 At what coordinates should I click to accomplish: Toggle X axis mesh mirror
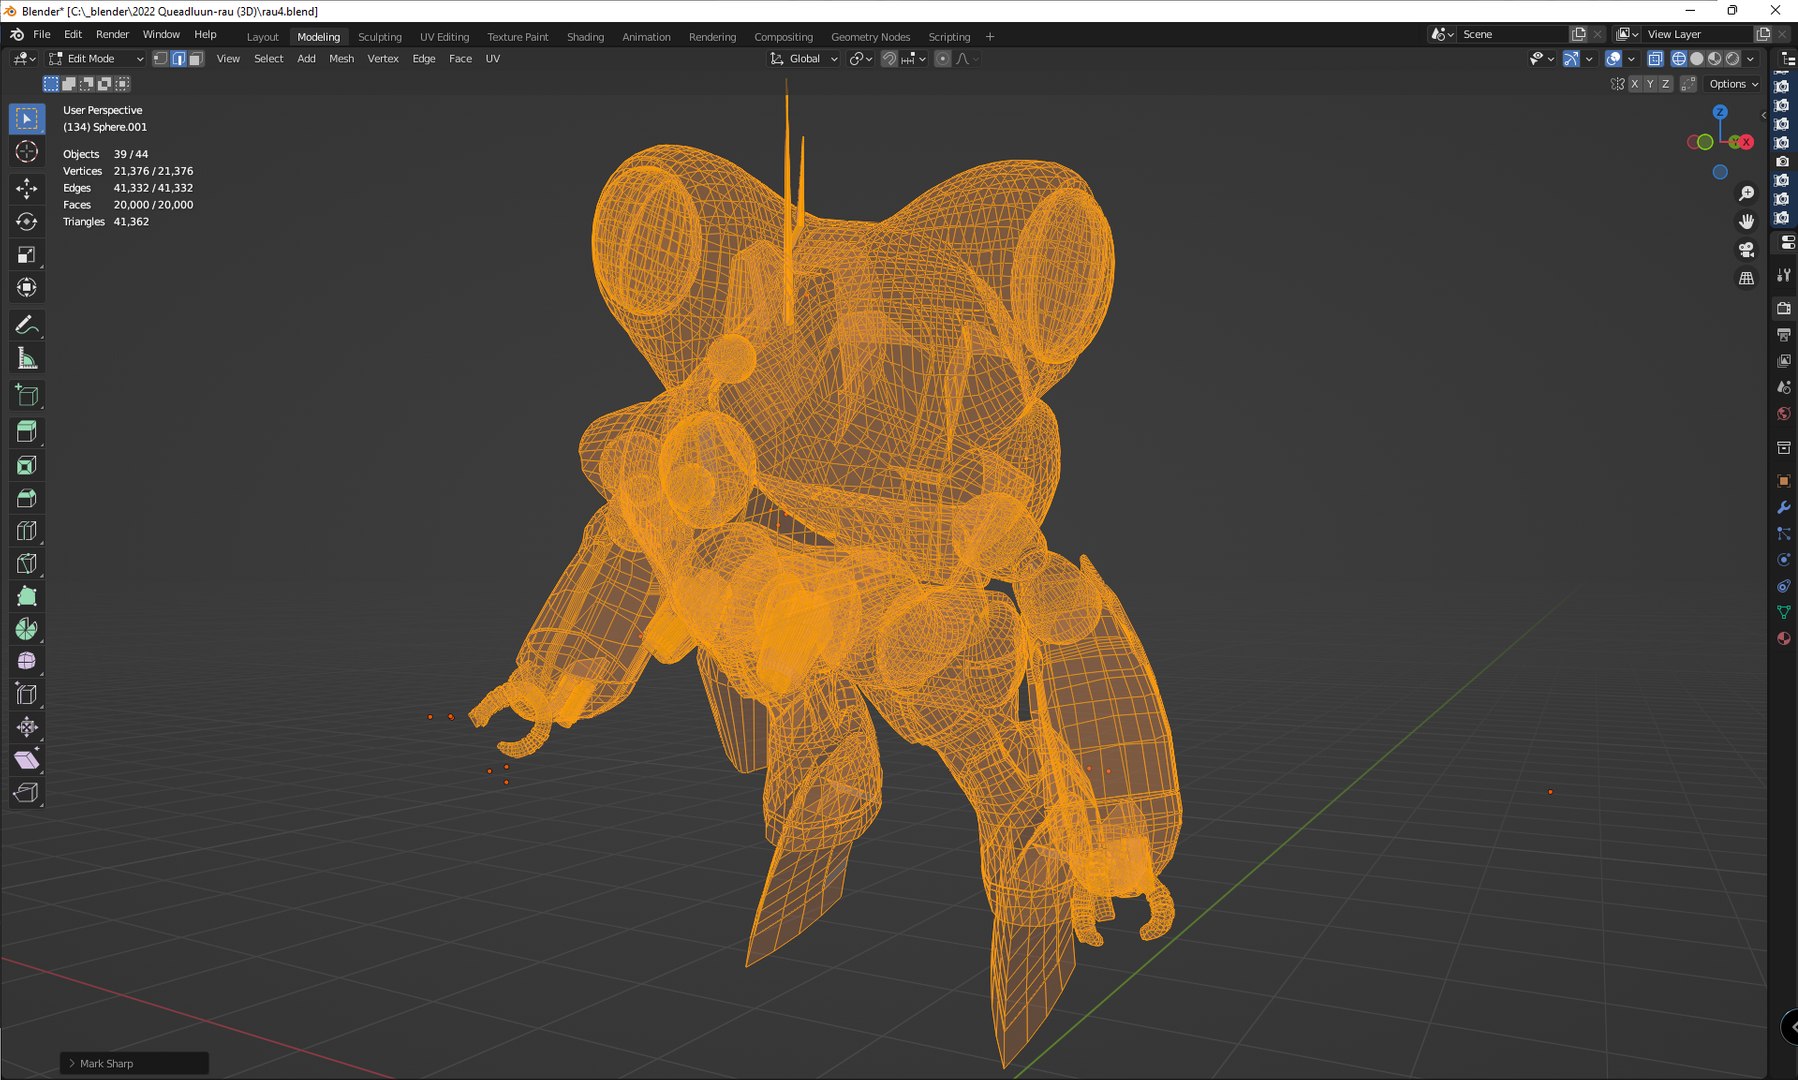1635,84
